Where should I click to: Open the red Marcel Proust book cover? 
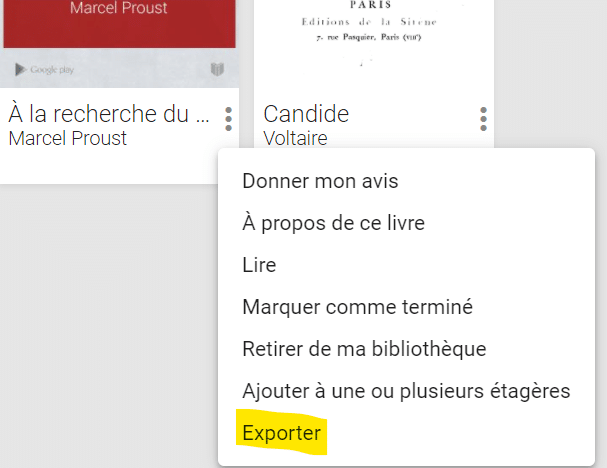click(119, 23)
